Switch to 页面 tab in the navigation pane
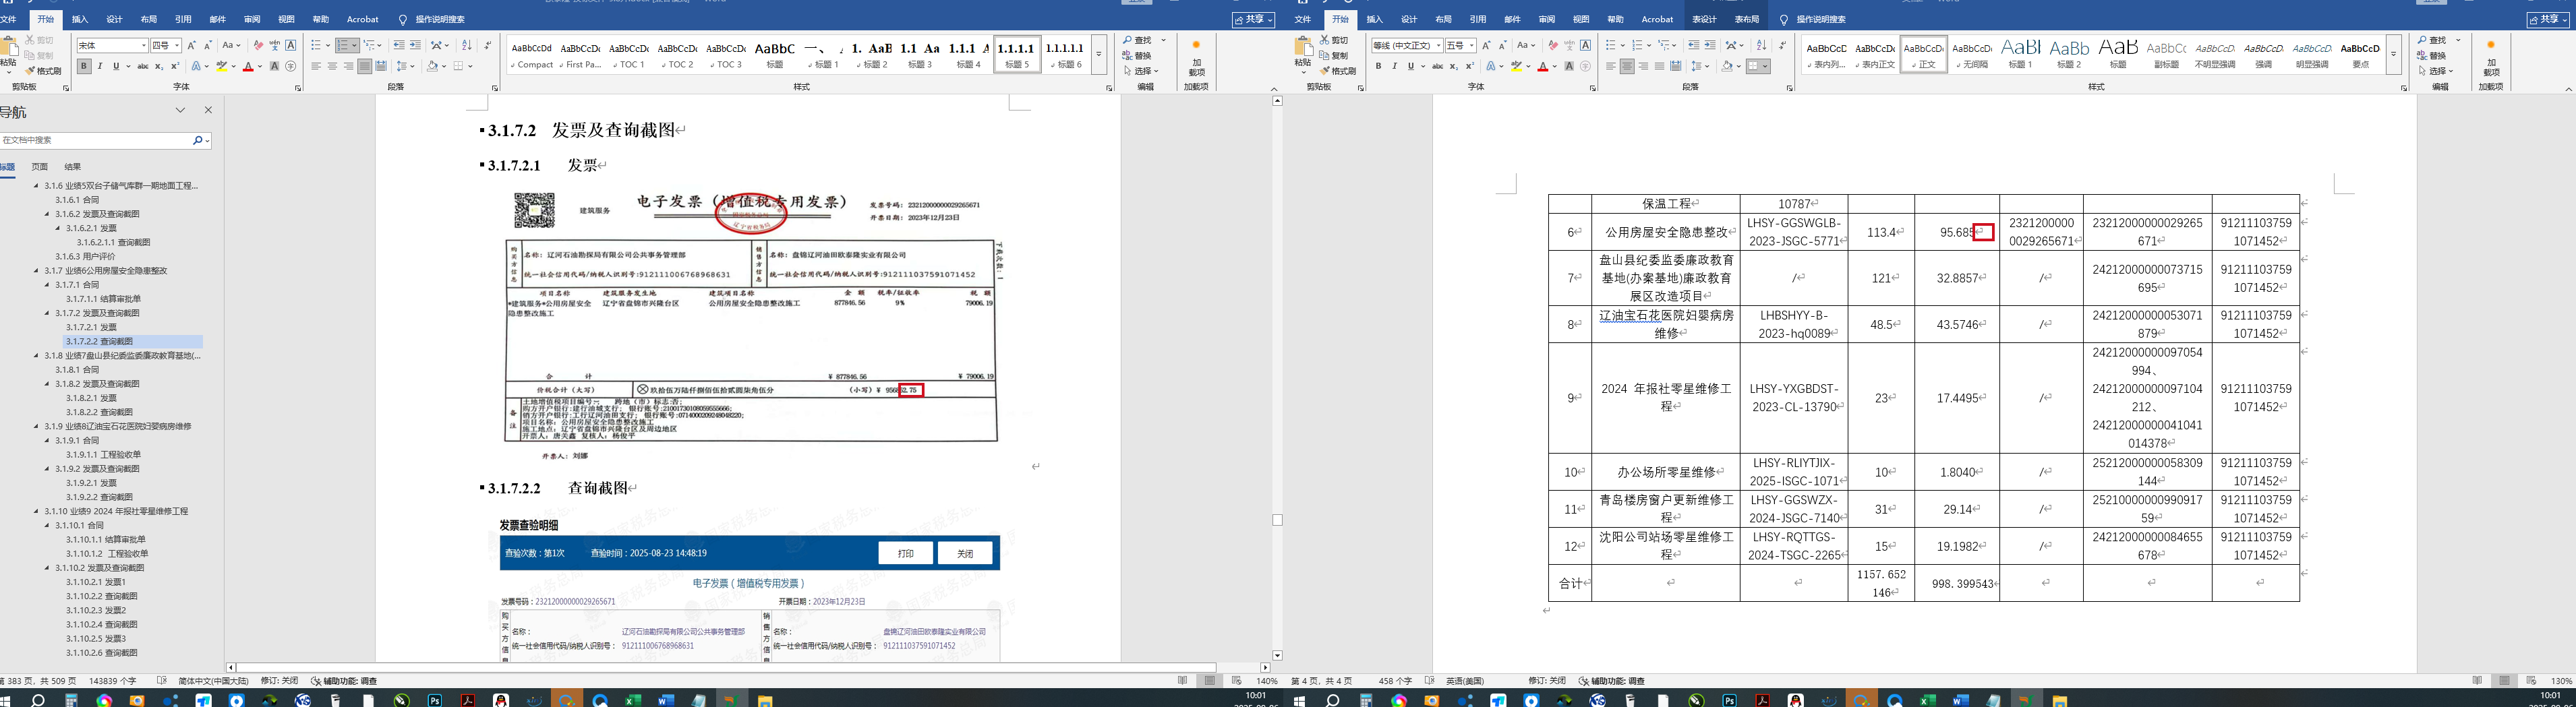Viewport: 2576px width, 707px height. point(40,167)
